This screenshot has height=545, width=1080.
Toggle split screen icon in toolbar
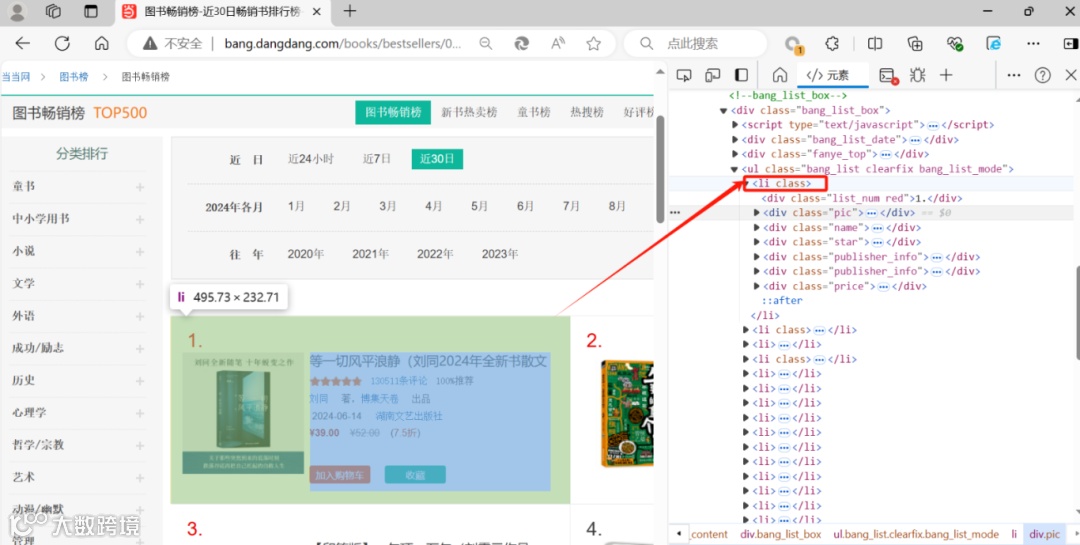[x=875, y=43]
